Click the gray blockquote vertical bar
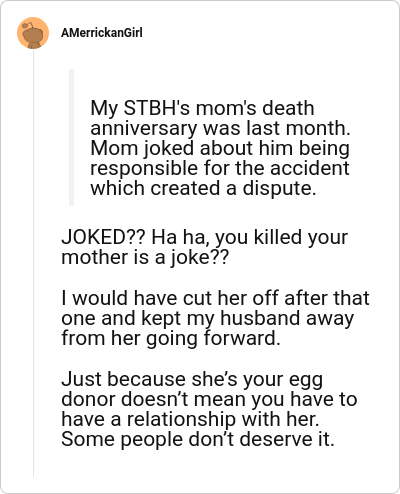Screen dimensions: 400x494 pos(71,137)
